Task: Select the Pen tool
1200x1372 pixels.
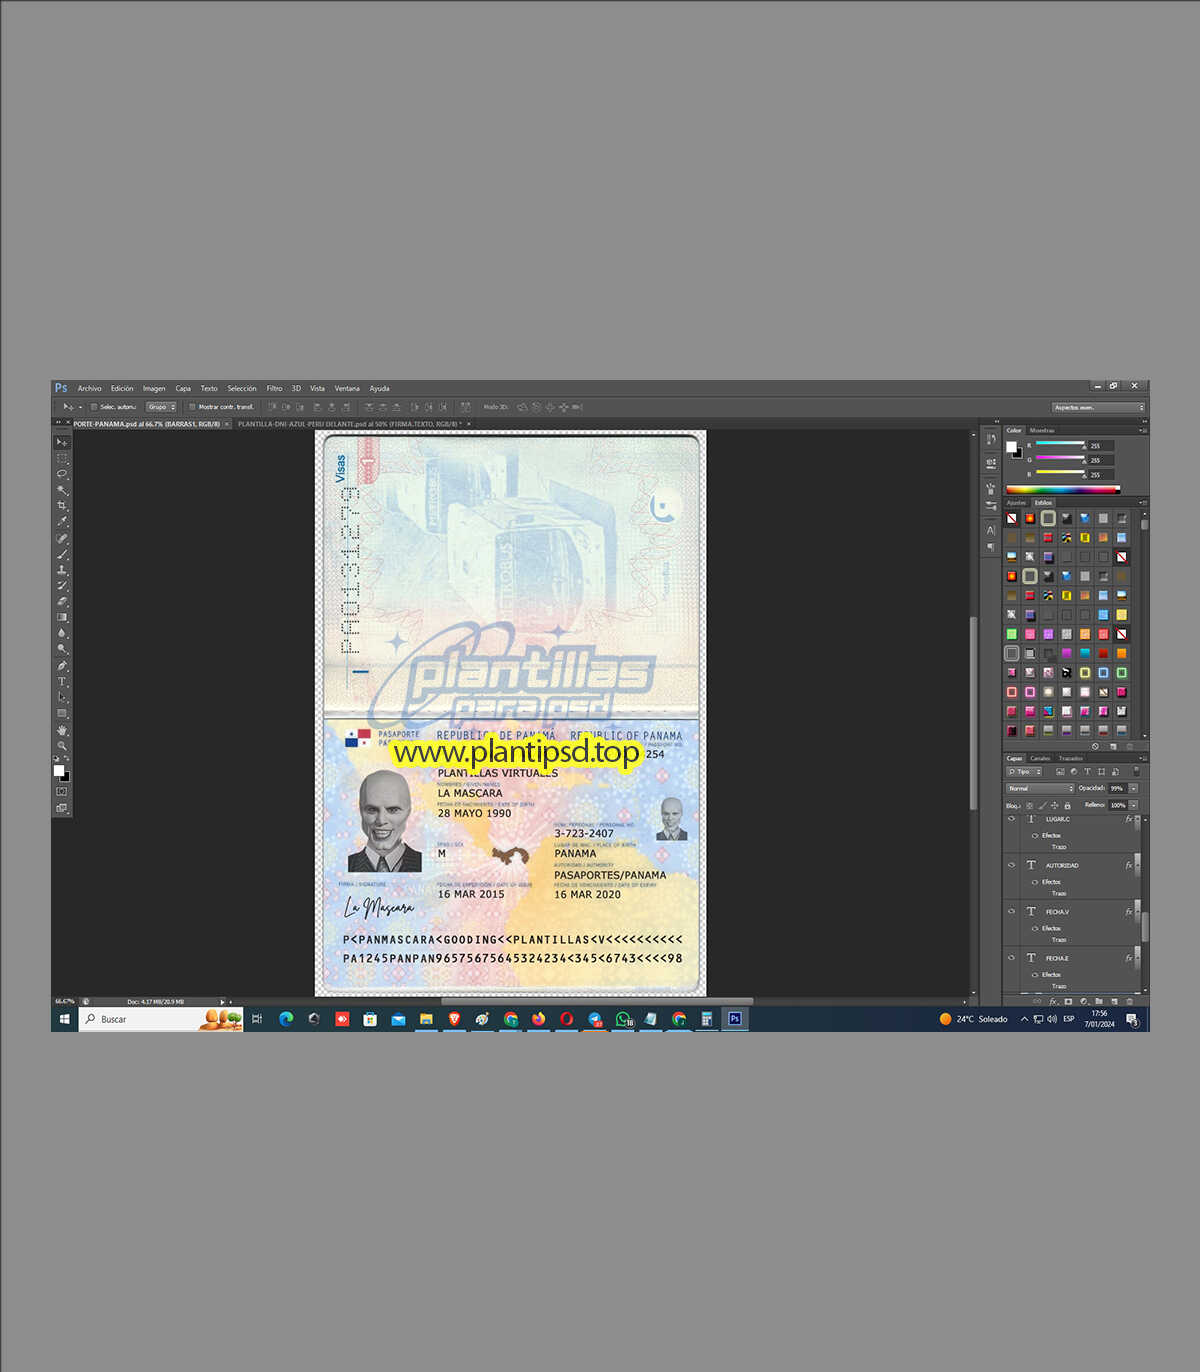Action: [x=62, y=666]
